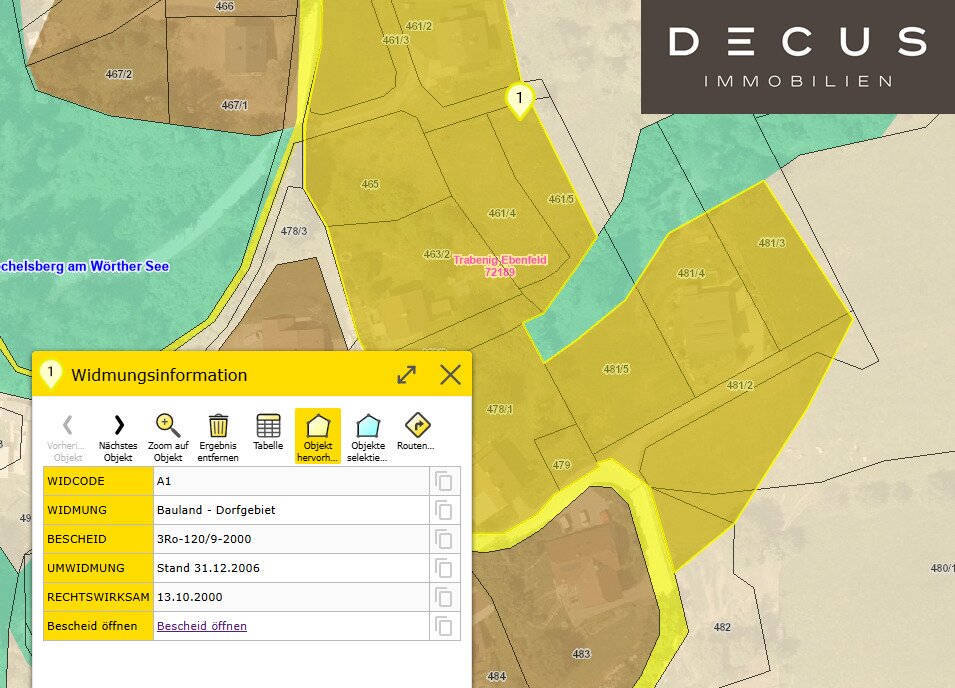Click Nächstes Objekt arrow icon
The image size is (955, 688).
pyautogui.click(x=118, y=426)
